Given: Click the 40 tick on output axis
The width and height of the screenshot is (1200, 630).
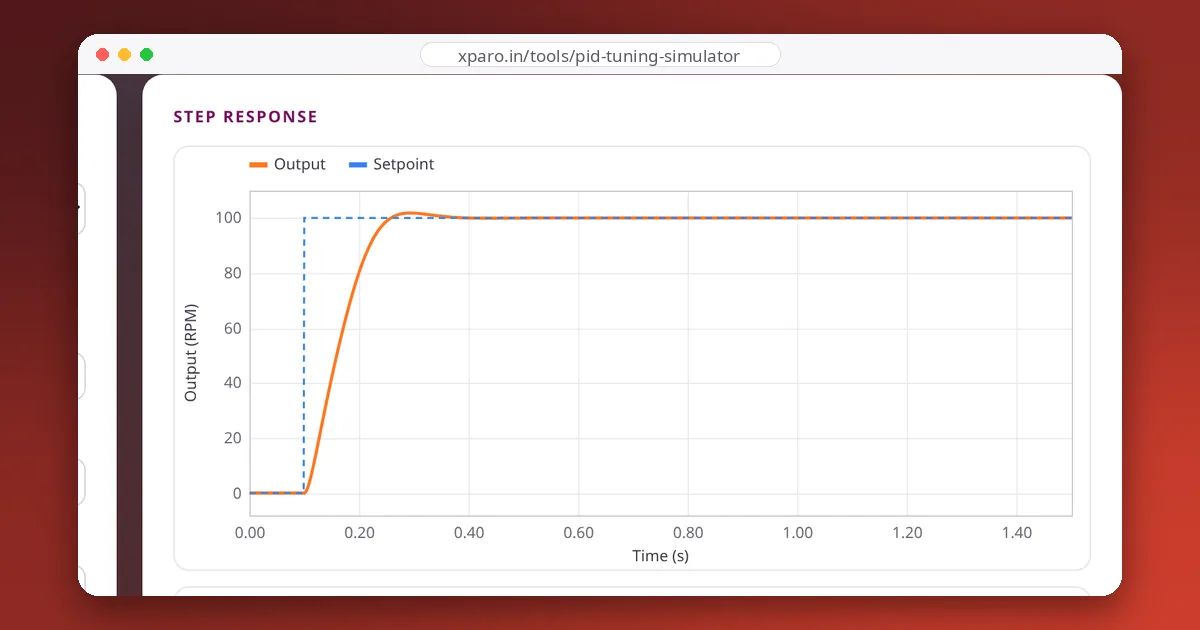Looking at the screenshot, I should pyautogui.click(x=233, y=383).
